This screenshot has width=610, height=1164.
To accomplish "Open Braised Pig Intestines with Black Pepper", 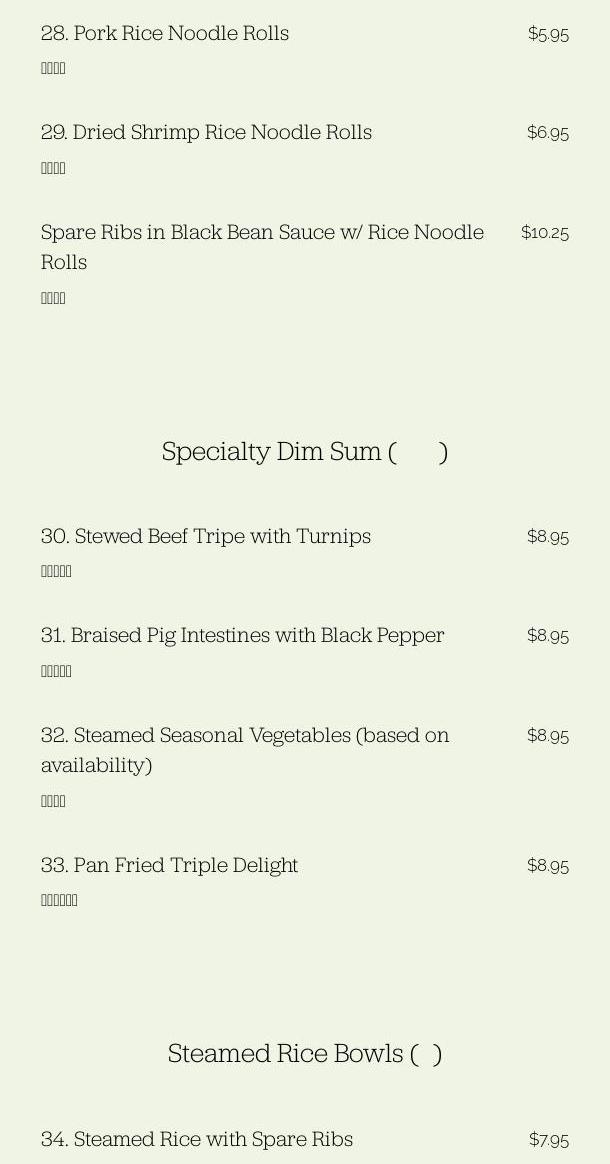I will click(x=243, y=635).
